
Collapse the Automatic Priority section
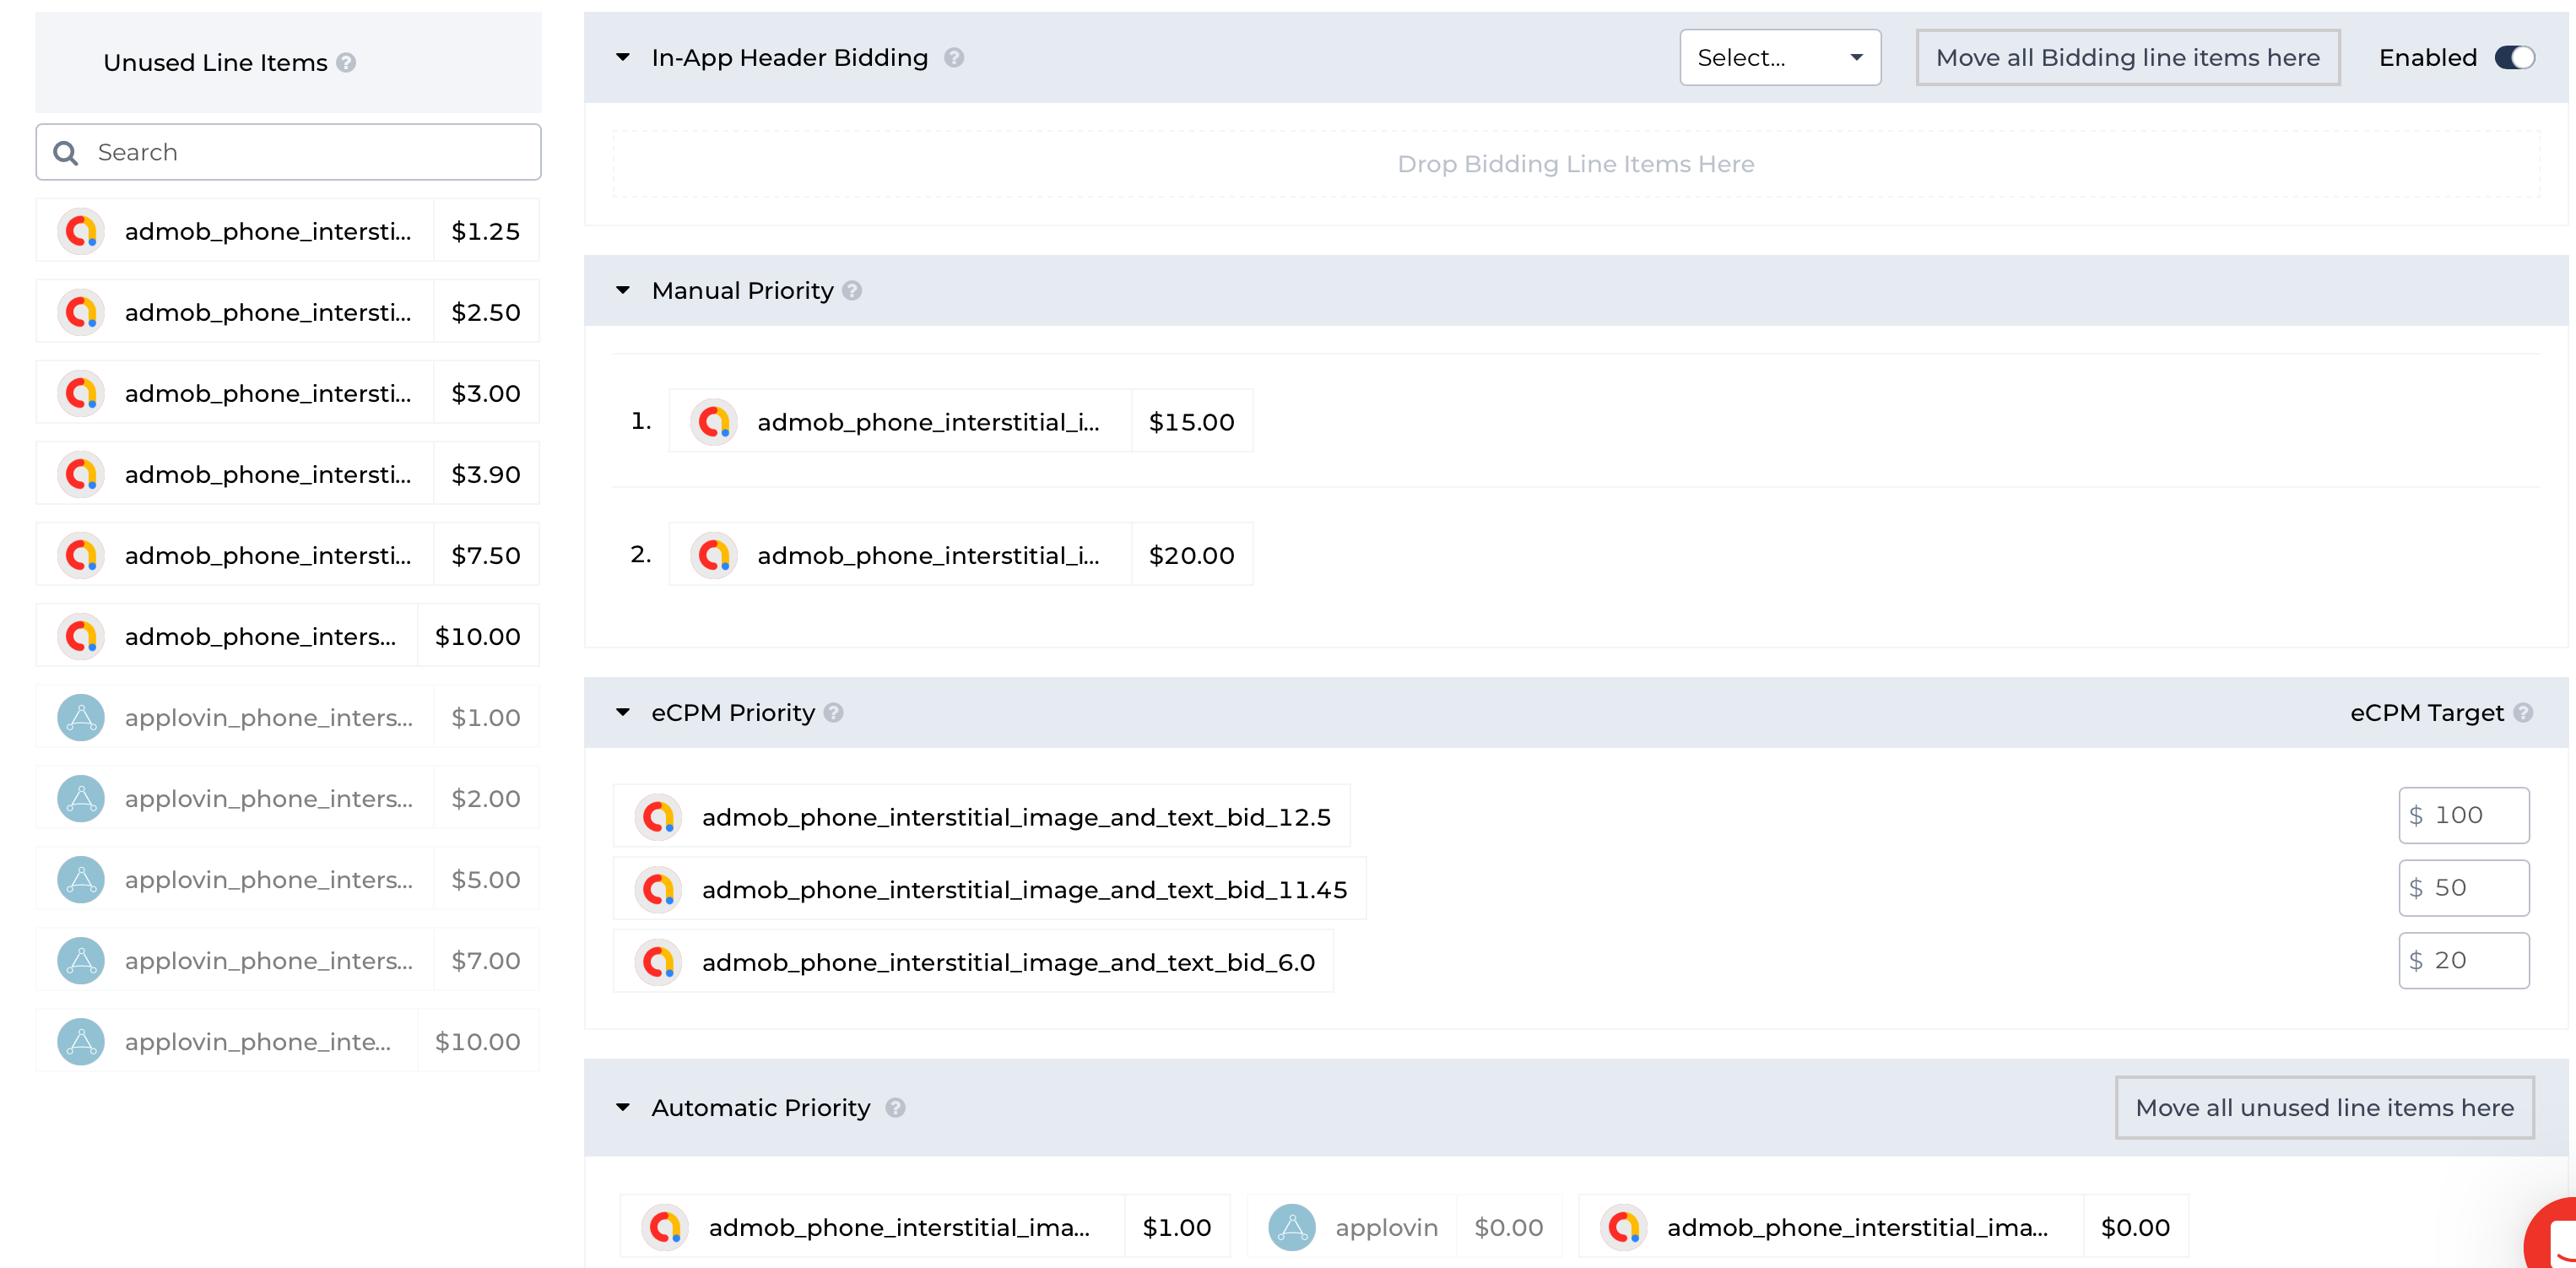(623, 1108)
